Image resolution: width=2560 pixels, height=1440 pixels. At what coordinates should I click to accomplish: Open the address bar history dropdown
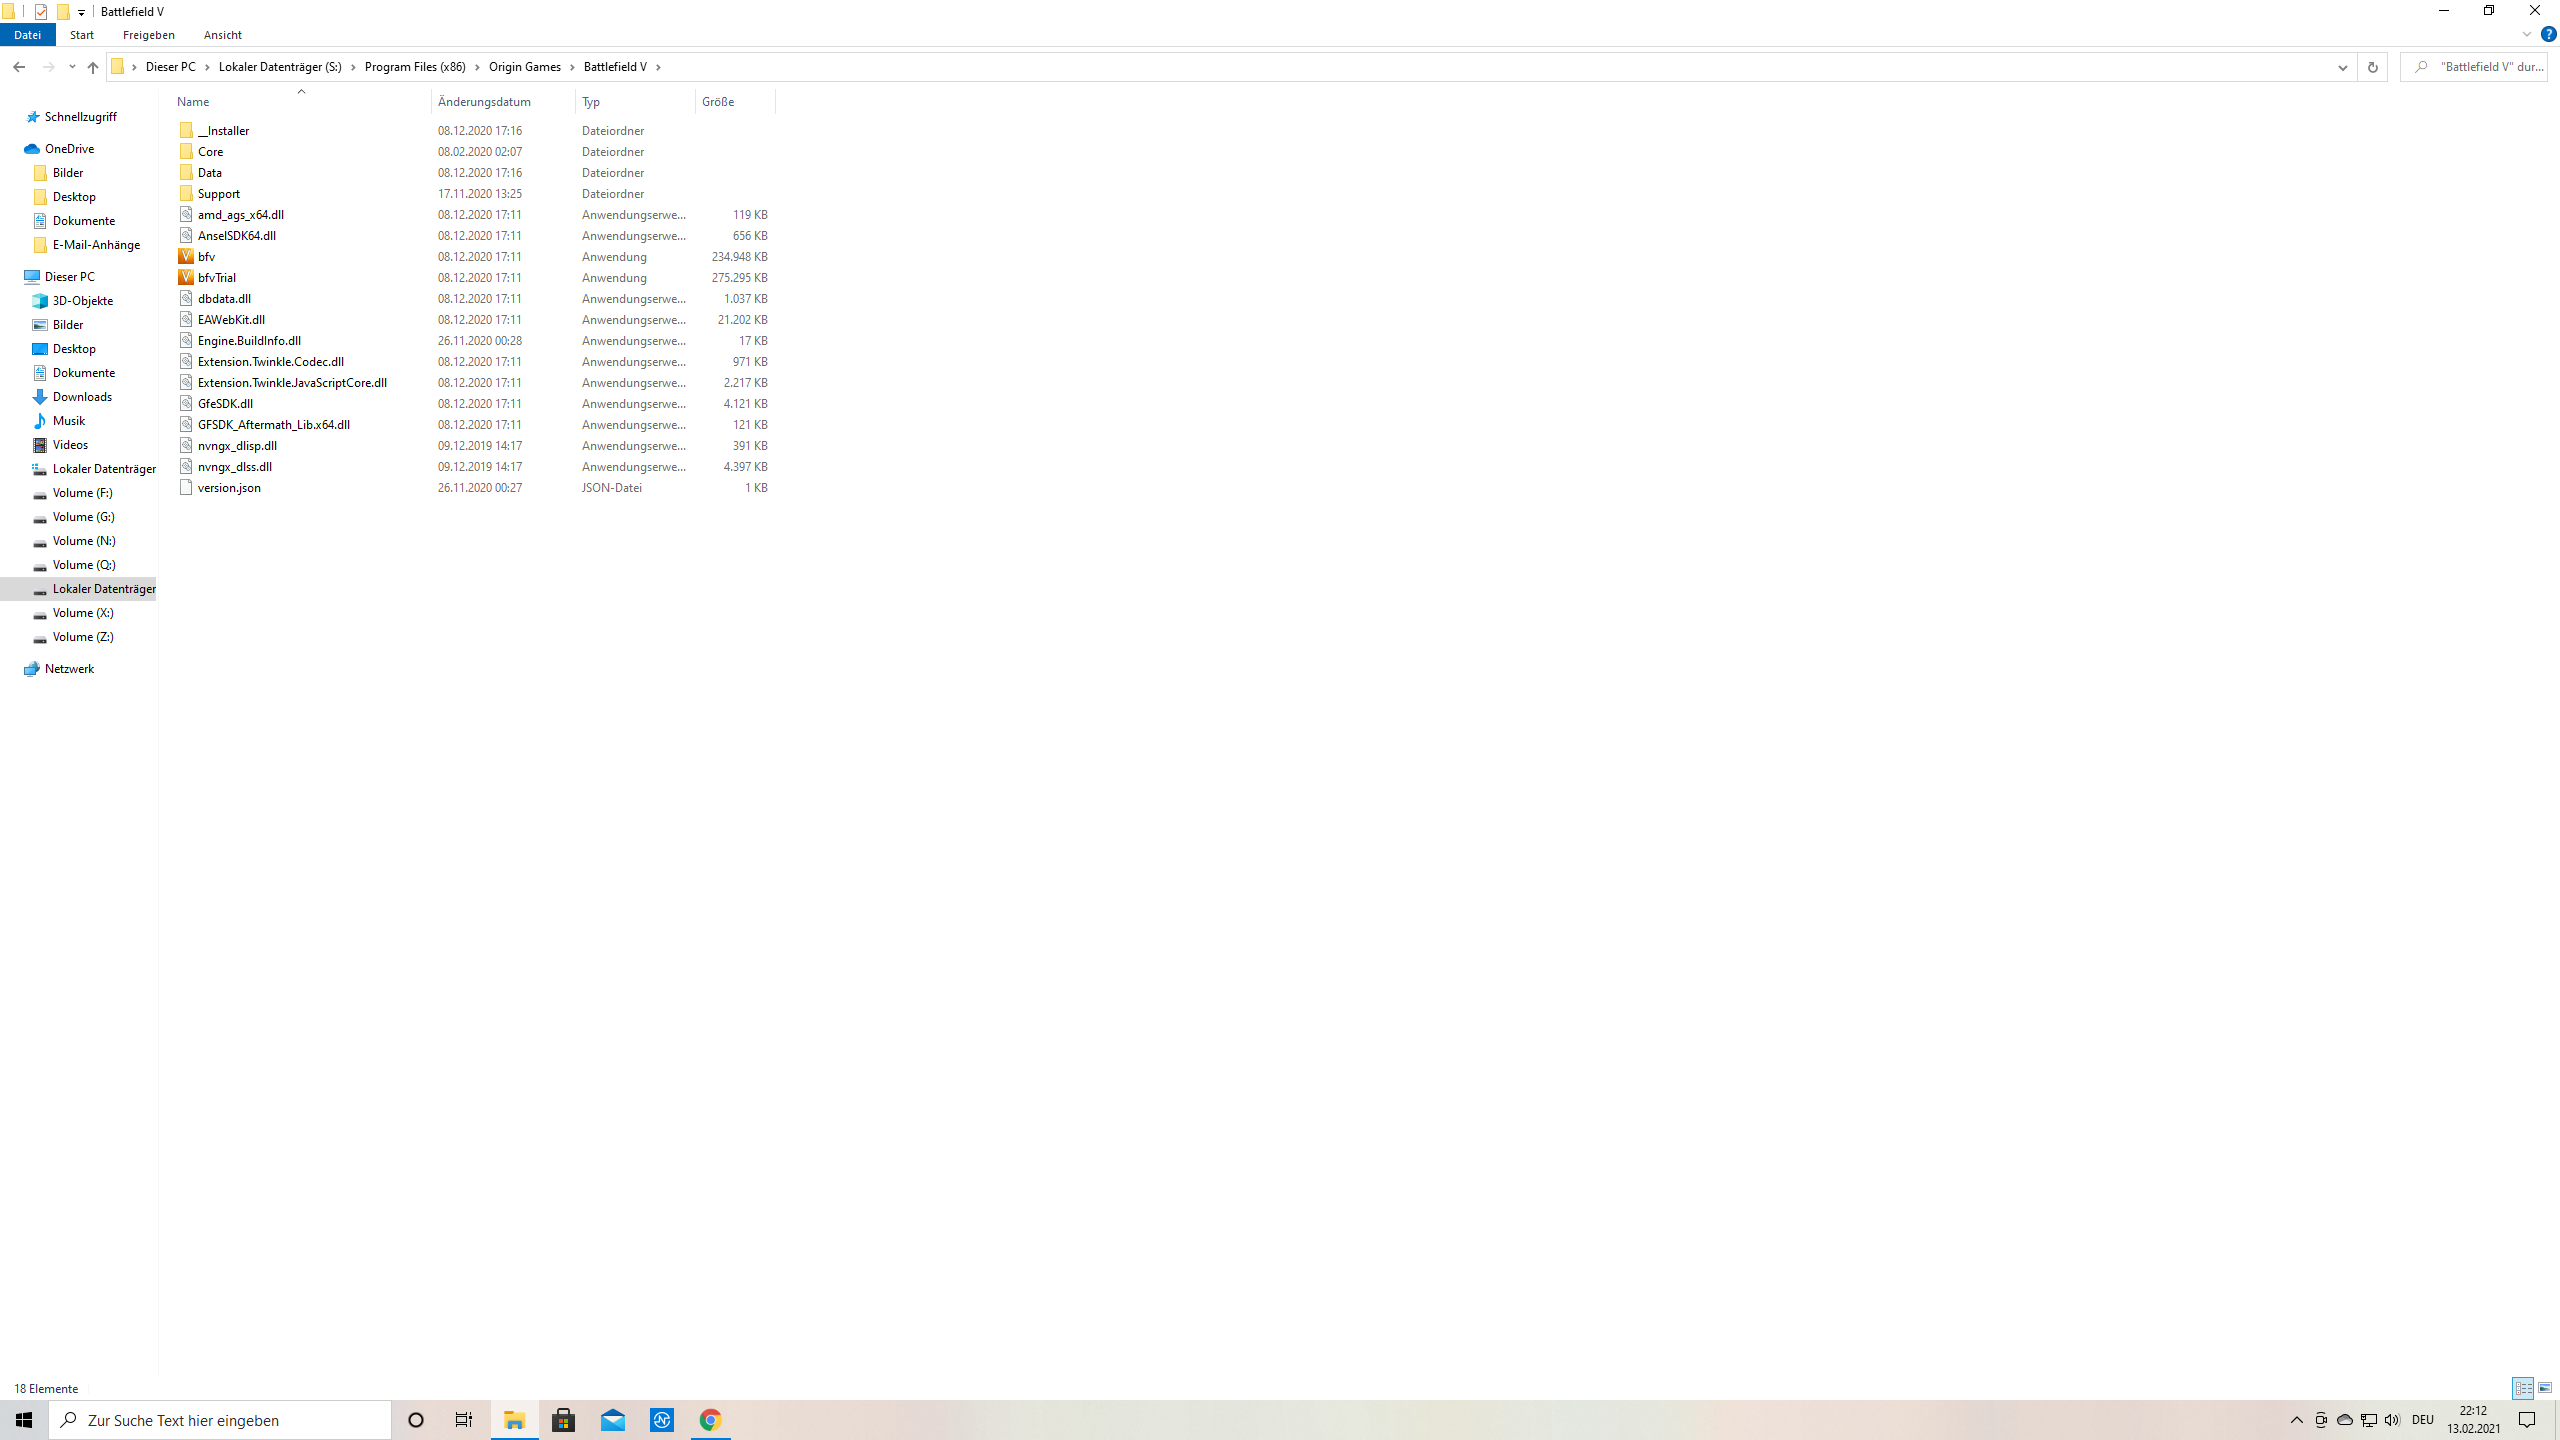[2342, 67]
